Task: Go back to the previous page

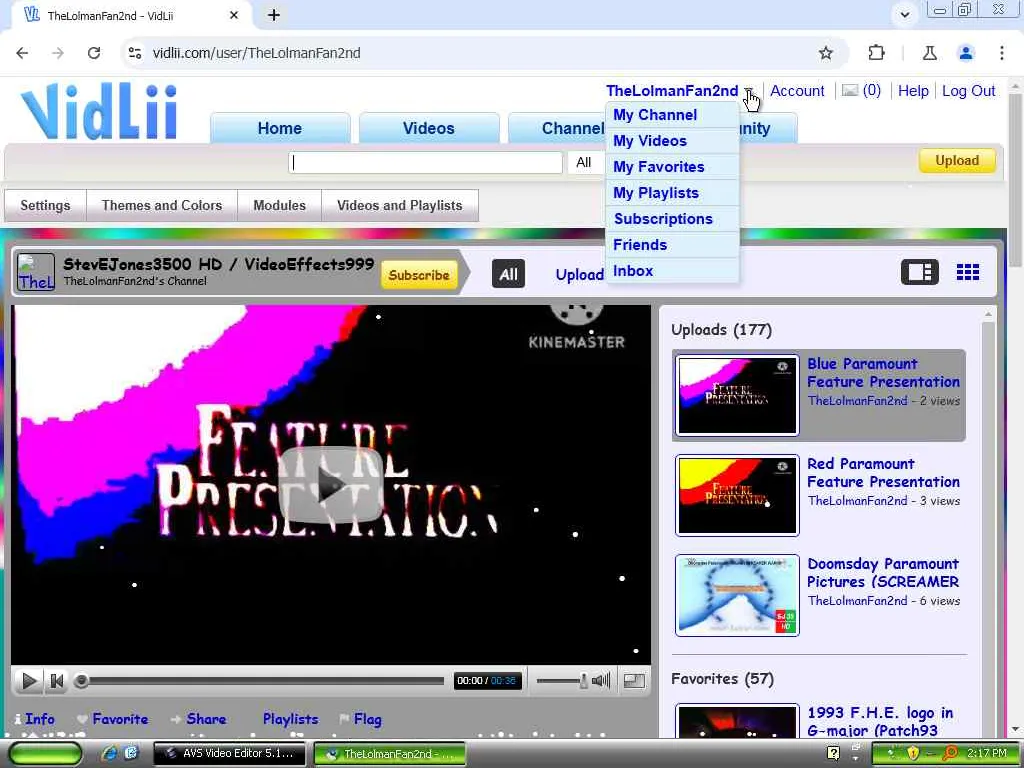Action: [22, 53]
